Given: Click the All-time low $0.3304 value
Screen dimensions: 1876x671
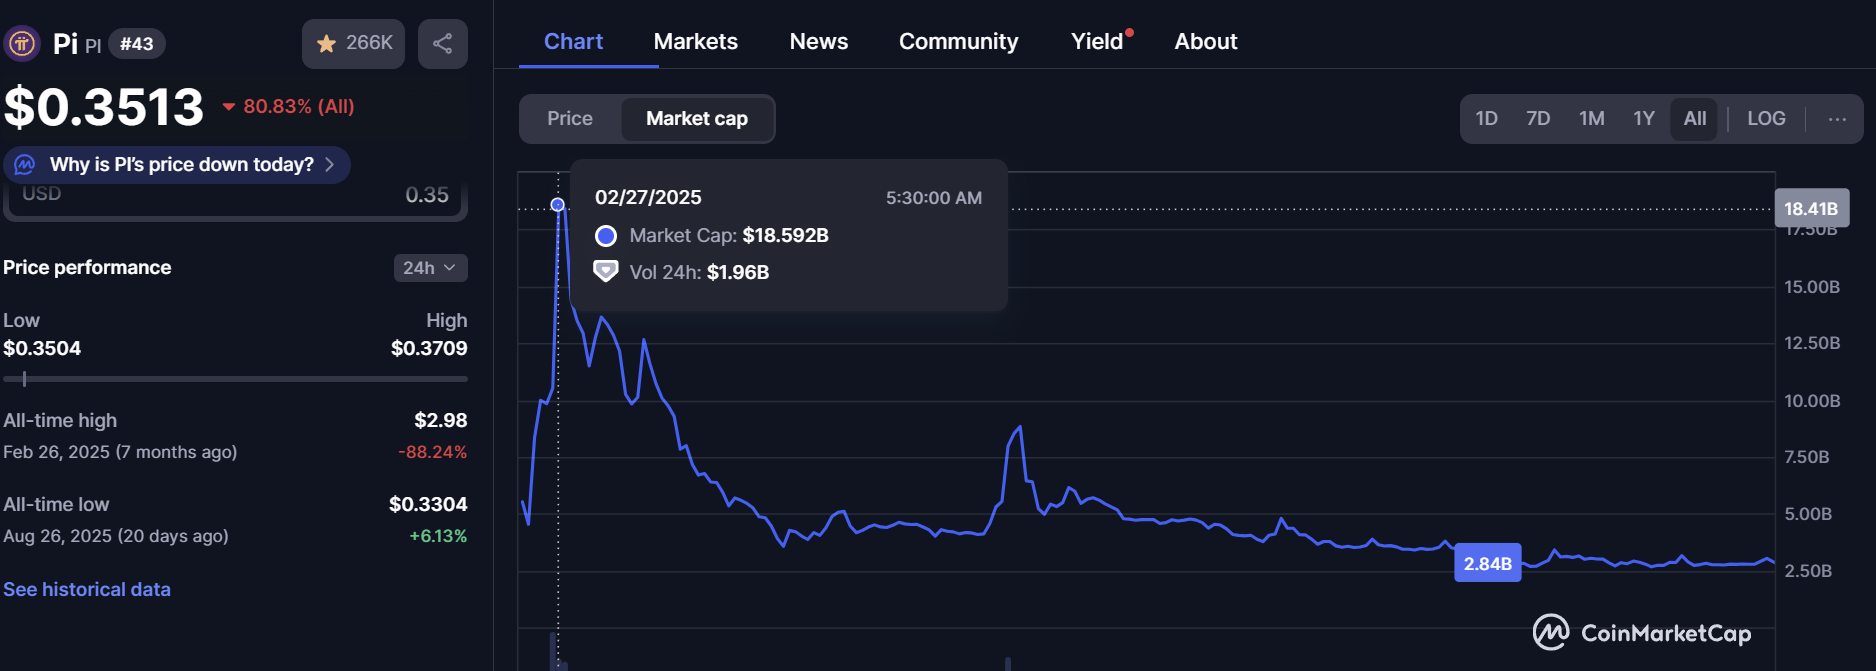Looking at the screenshot, I should point(428,505).
